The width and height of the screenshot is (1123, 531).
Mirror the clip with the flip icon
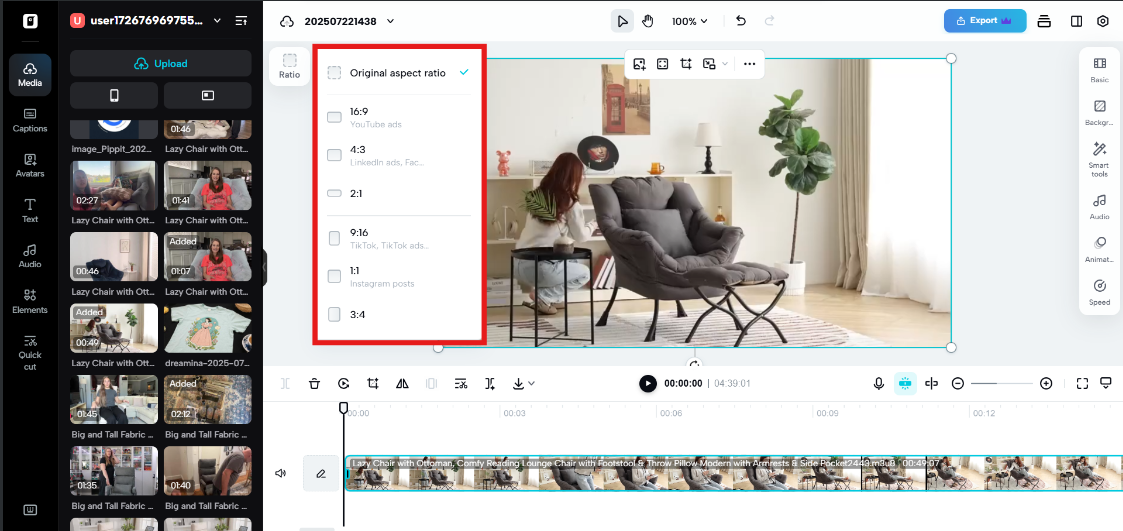(402, 383)
